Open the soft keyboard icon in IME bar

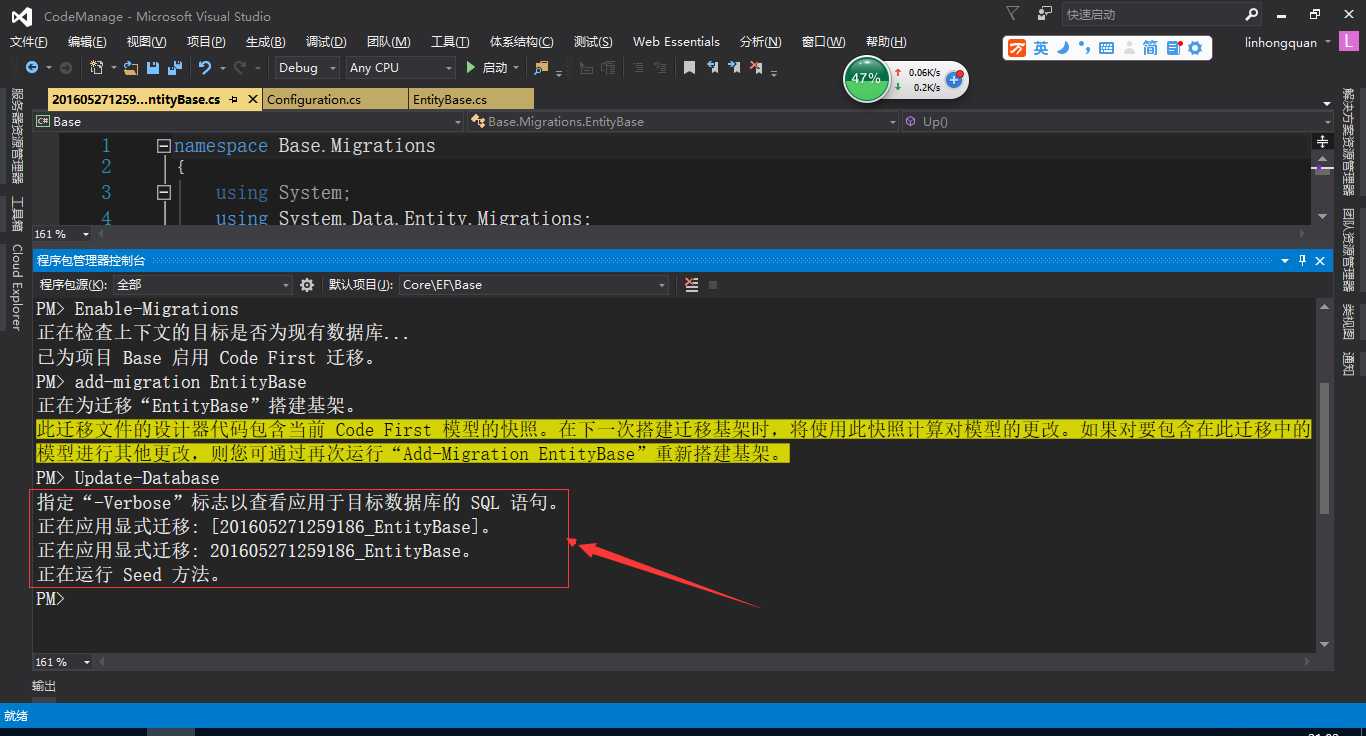[1106, 48]
